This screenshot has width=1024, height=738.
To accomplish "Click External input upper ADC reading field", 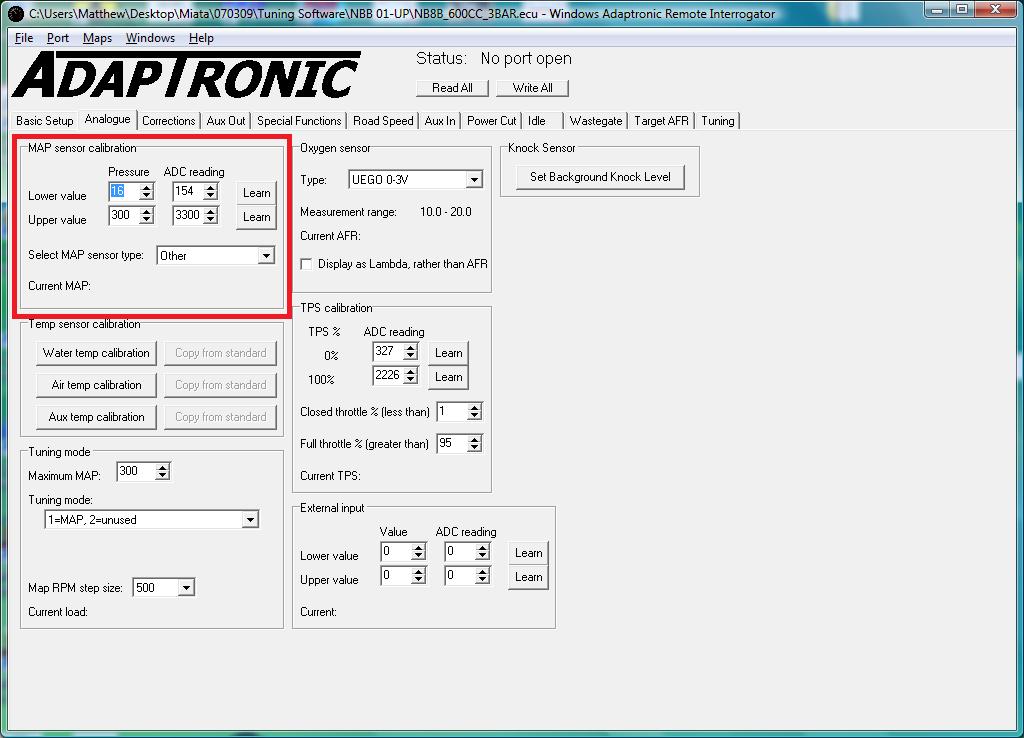I will (460, 576).
